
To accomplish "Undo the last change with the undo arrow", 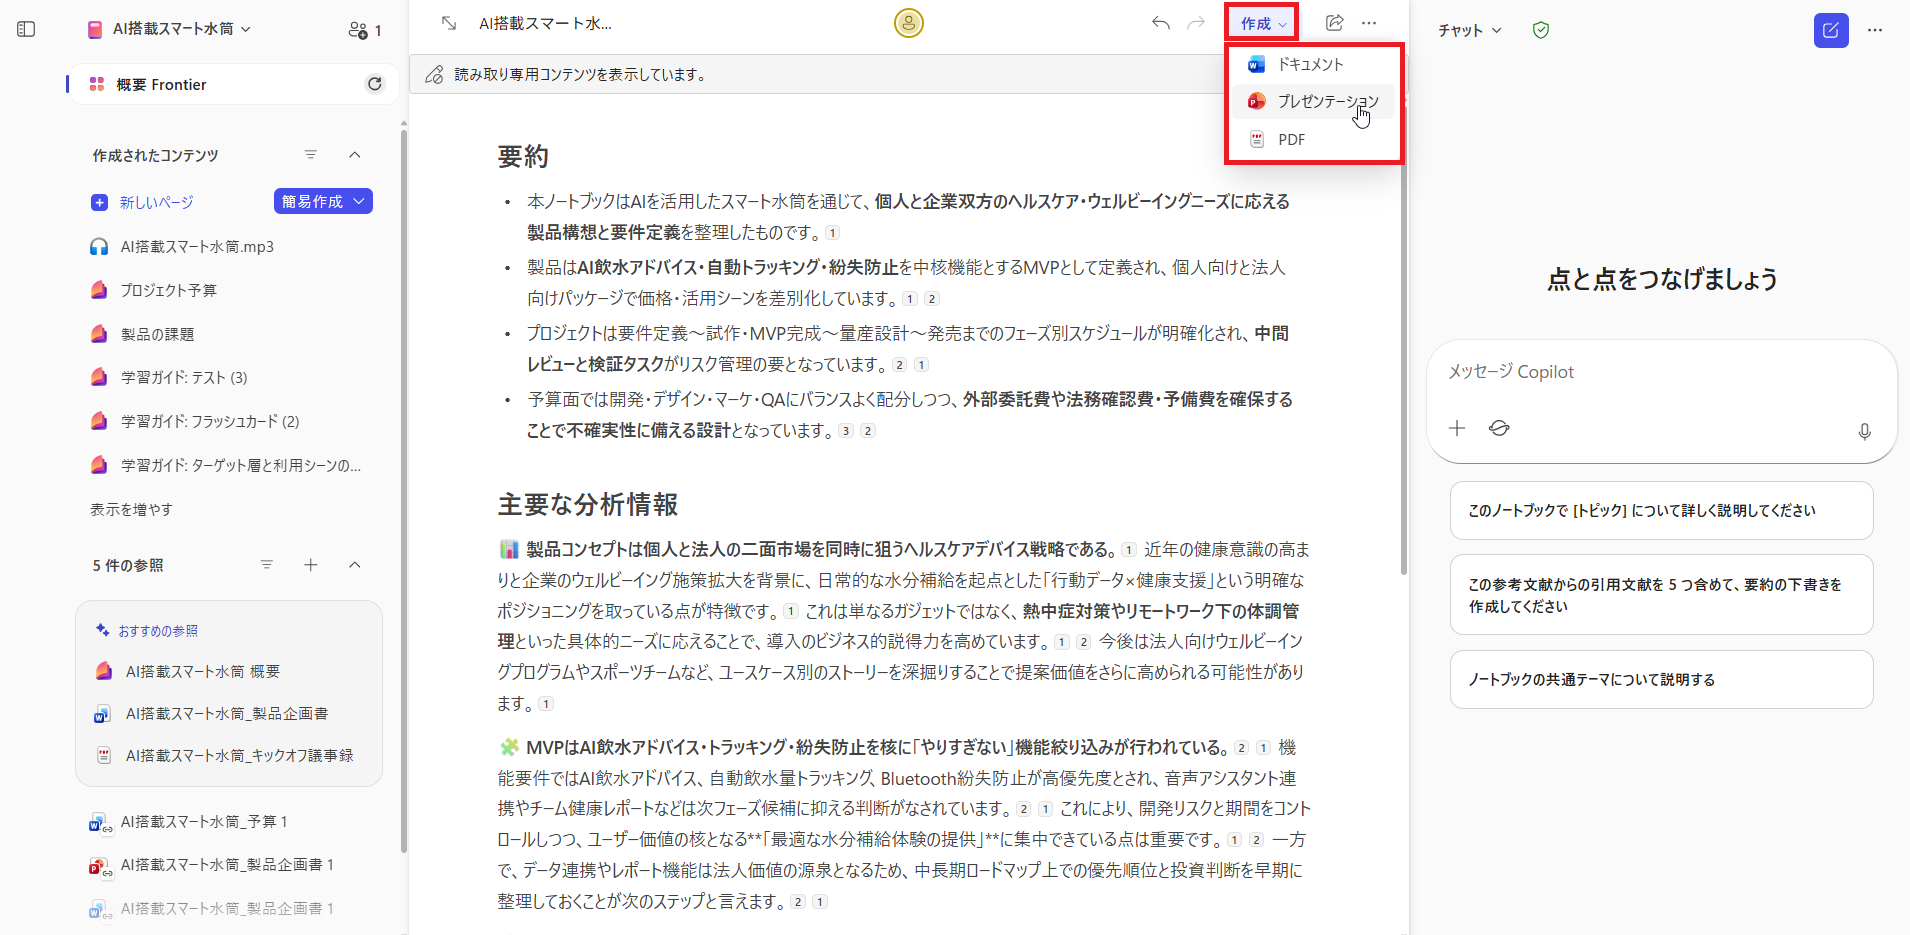I will click(1160, 22).
